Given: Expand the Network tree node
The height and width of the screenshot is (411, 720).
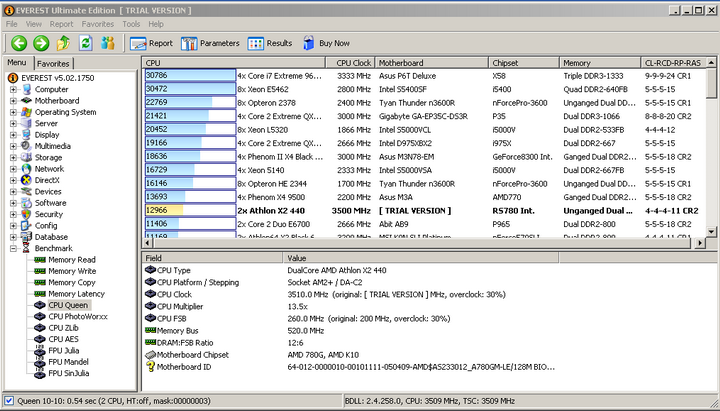Looking at the screenshot, I should point(13,169).
